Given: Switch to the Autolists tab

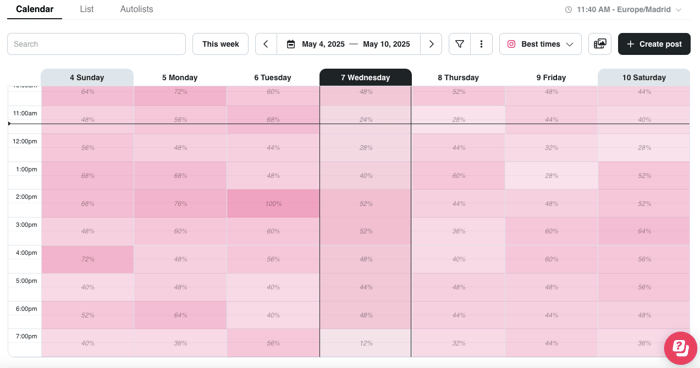Looking at the screenshot, I should point(137,9).
